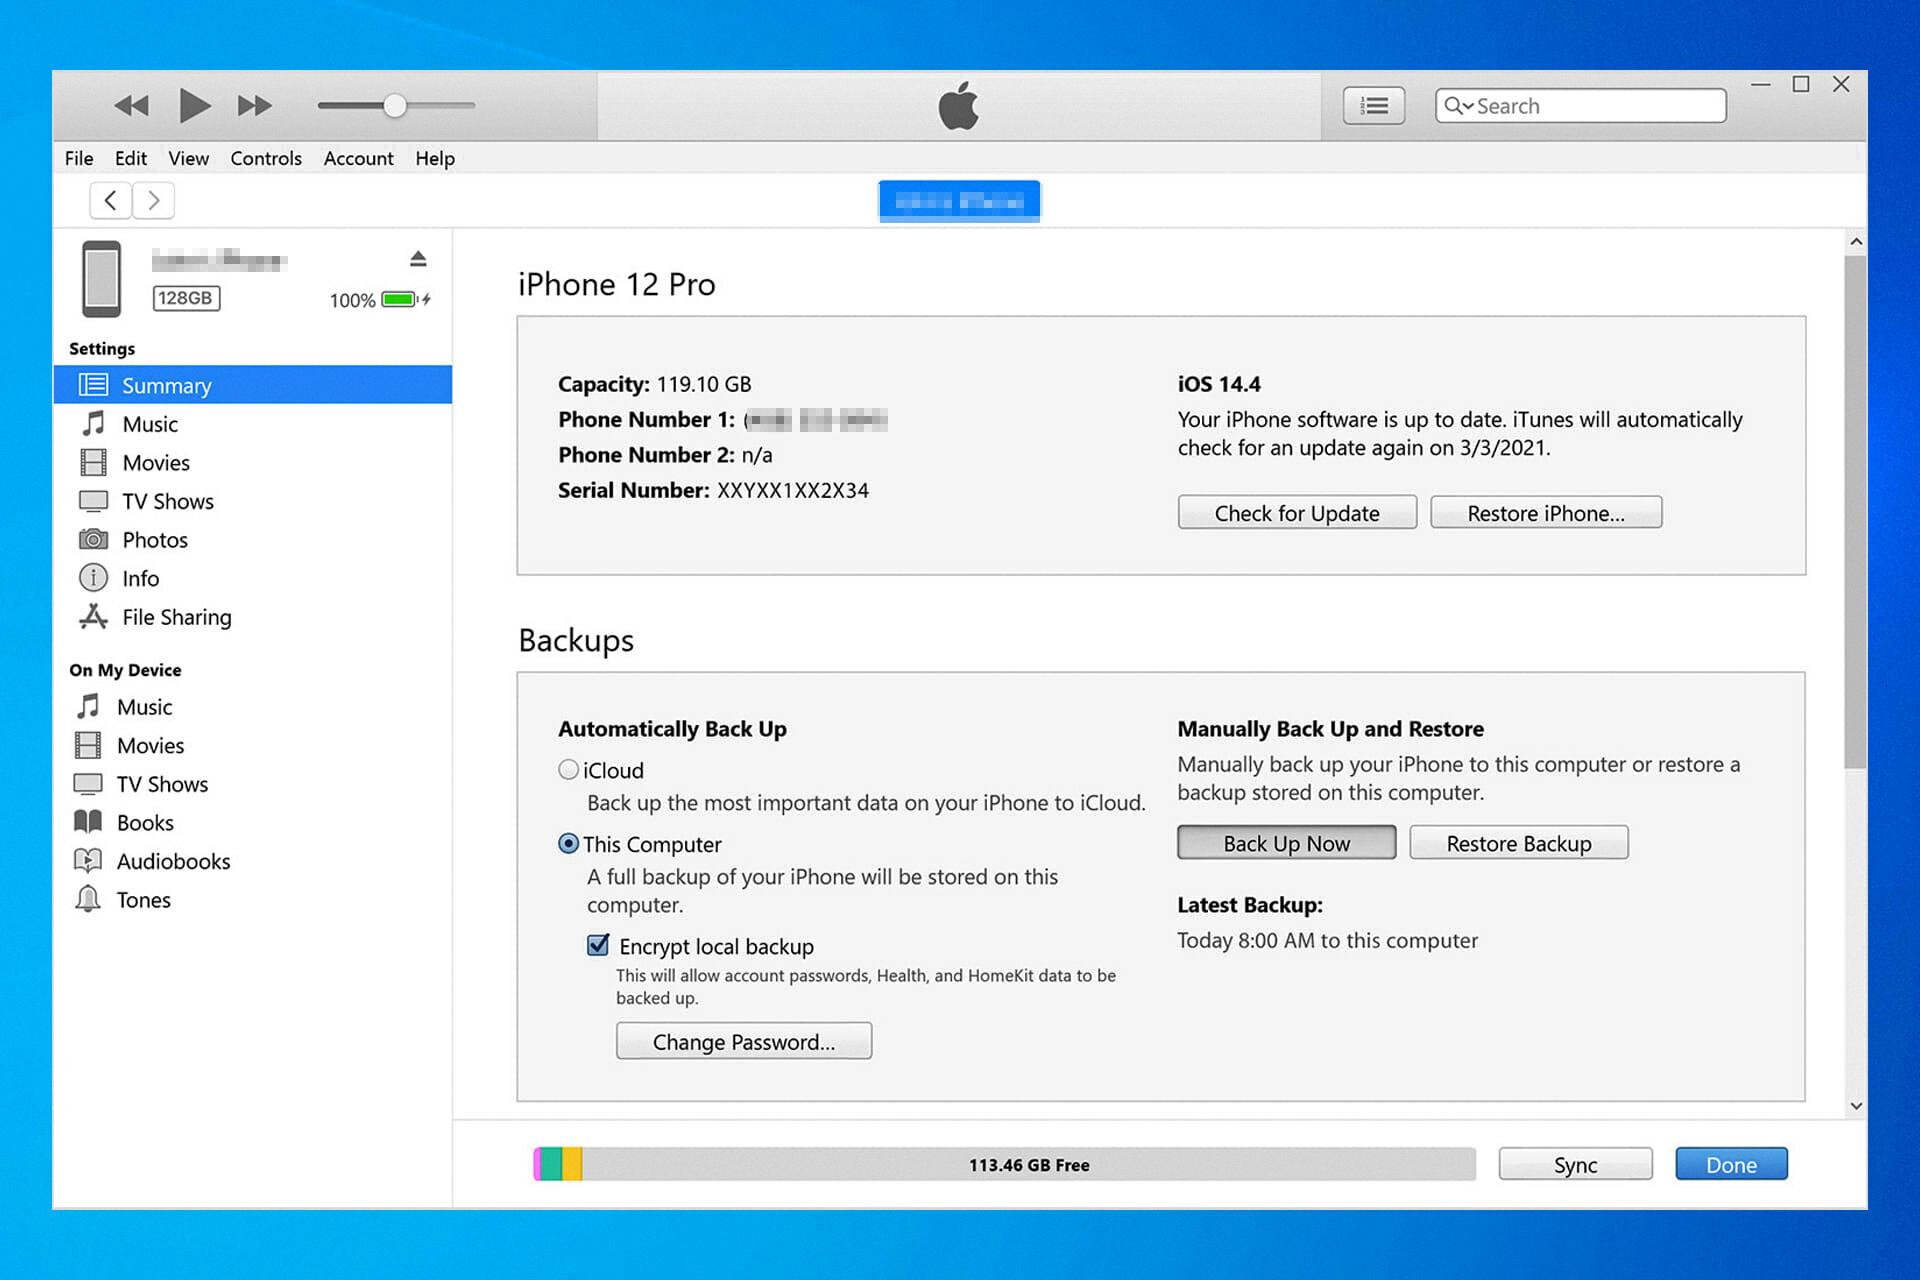Go back using the left chevron
The height and width of the screenshot is (1280, 1920).
pyautogui.click(x=111, y=200)
